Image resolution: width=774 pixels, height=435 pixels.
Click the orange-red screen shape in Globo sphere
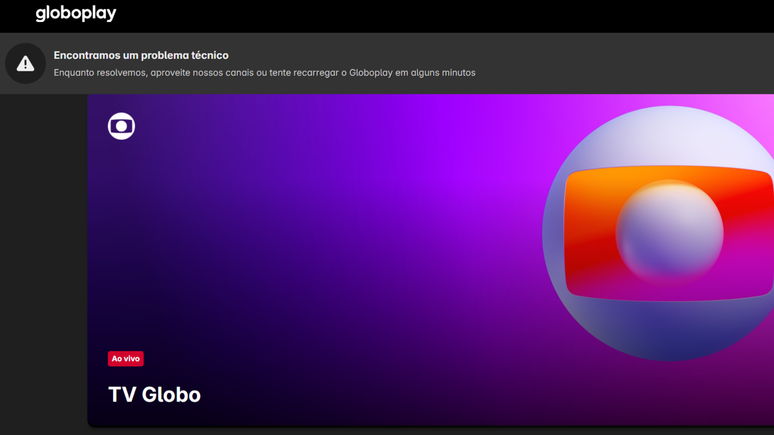coord(590,235)
